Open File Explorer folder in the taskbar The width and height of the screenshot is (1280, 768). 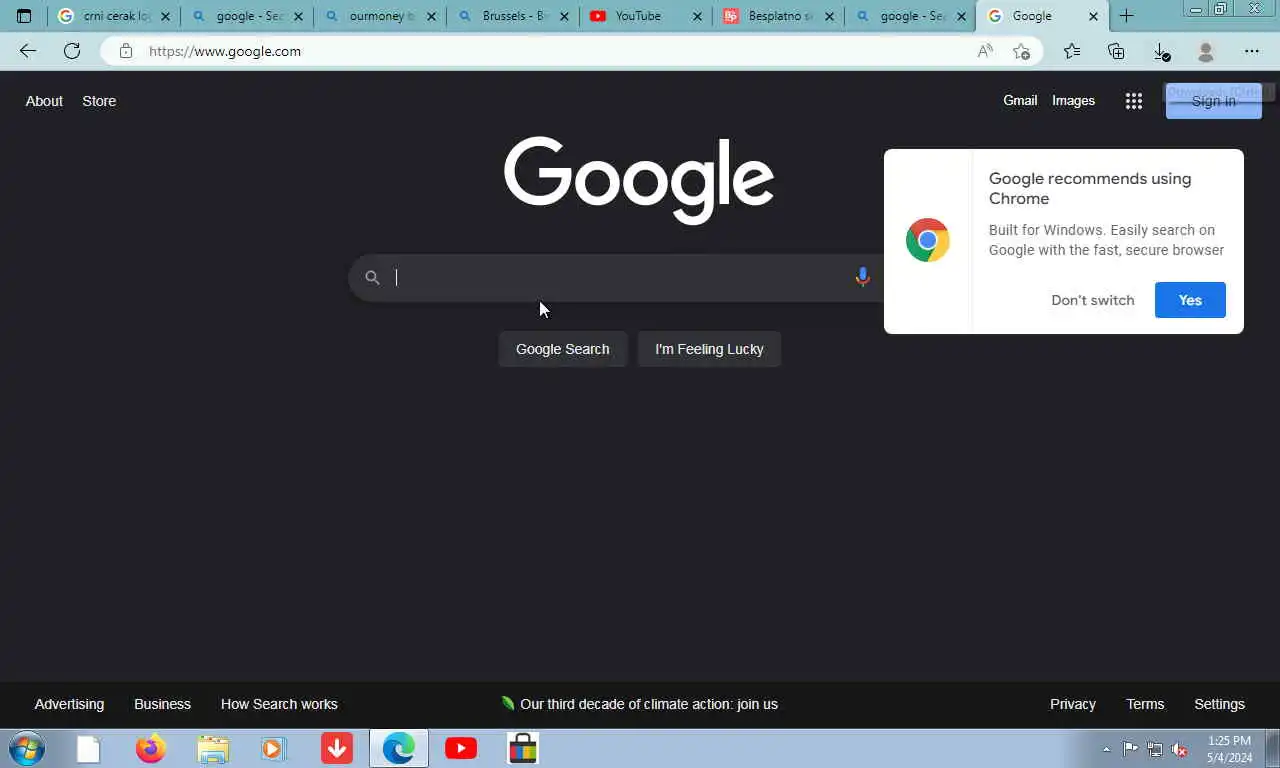(x=213, y=748)
